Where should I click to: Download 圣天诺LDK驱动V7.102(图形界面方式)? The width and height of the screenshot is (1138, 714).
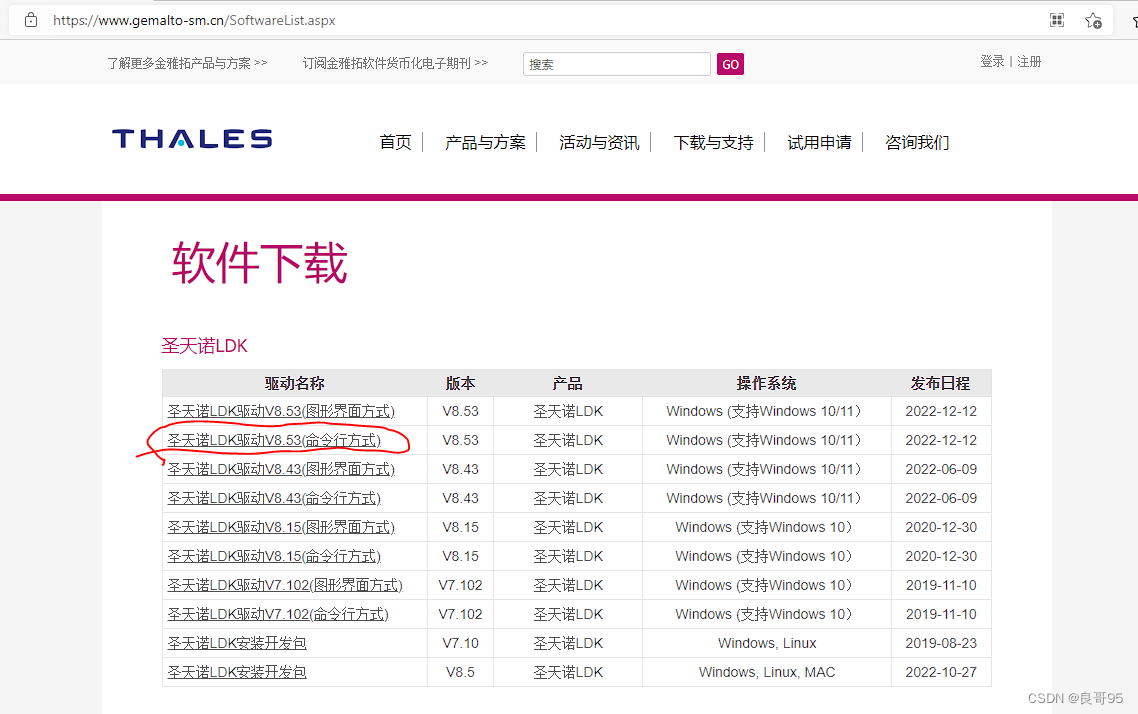pos(284,586)
